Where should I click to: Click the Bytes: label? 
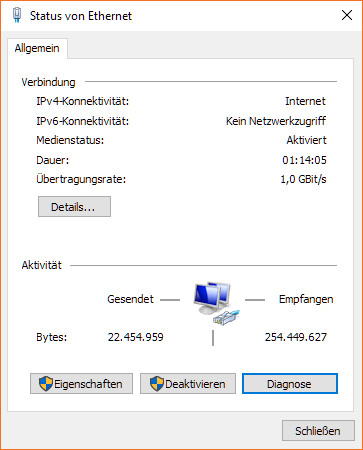pos(52,337)
